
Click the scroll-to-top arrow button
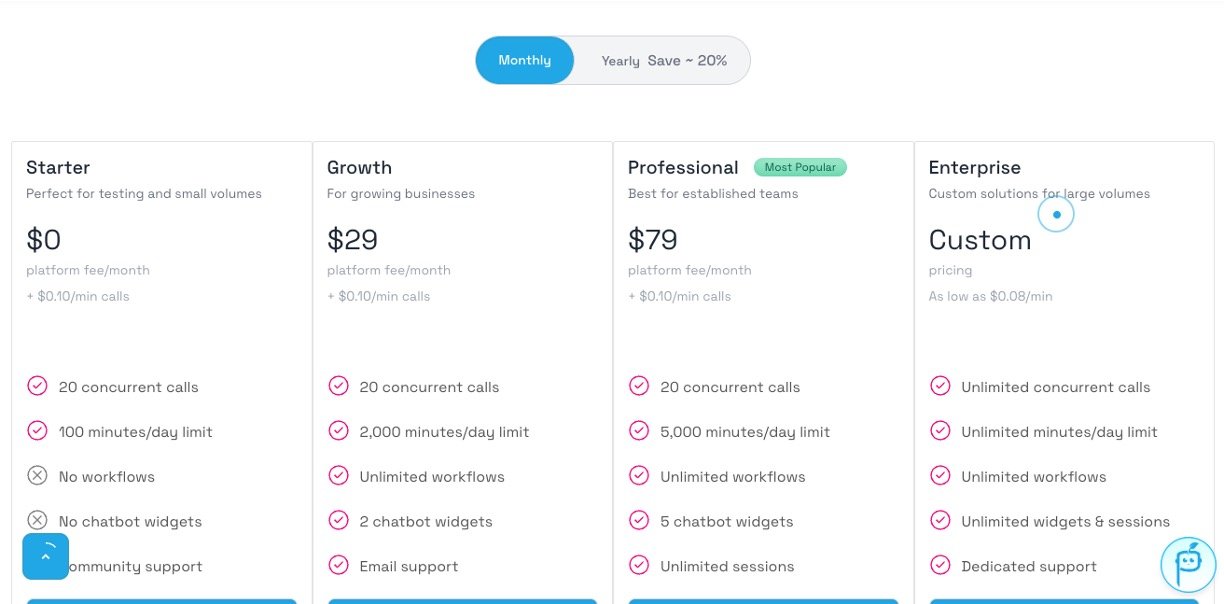click(46, 556)
